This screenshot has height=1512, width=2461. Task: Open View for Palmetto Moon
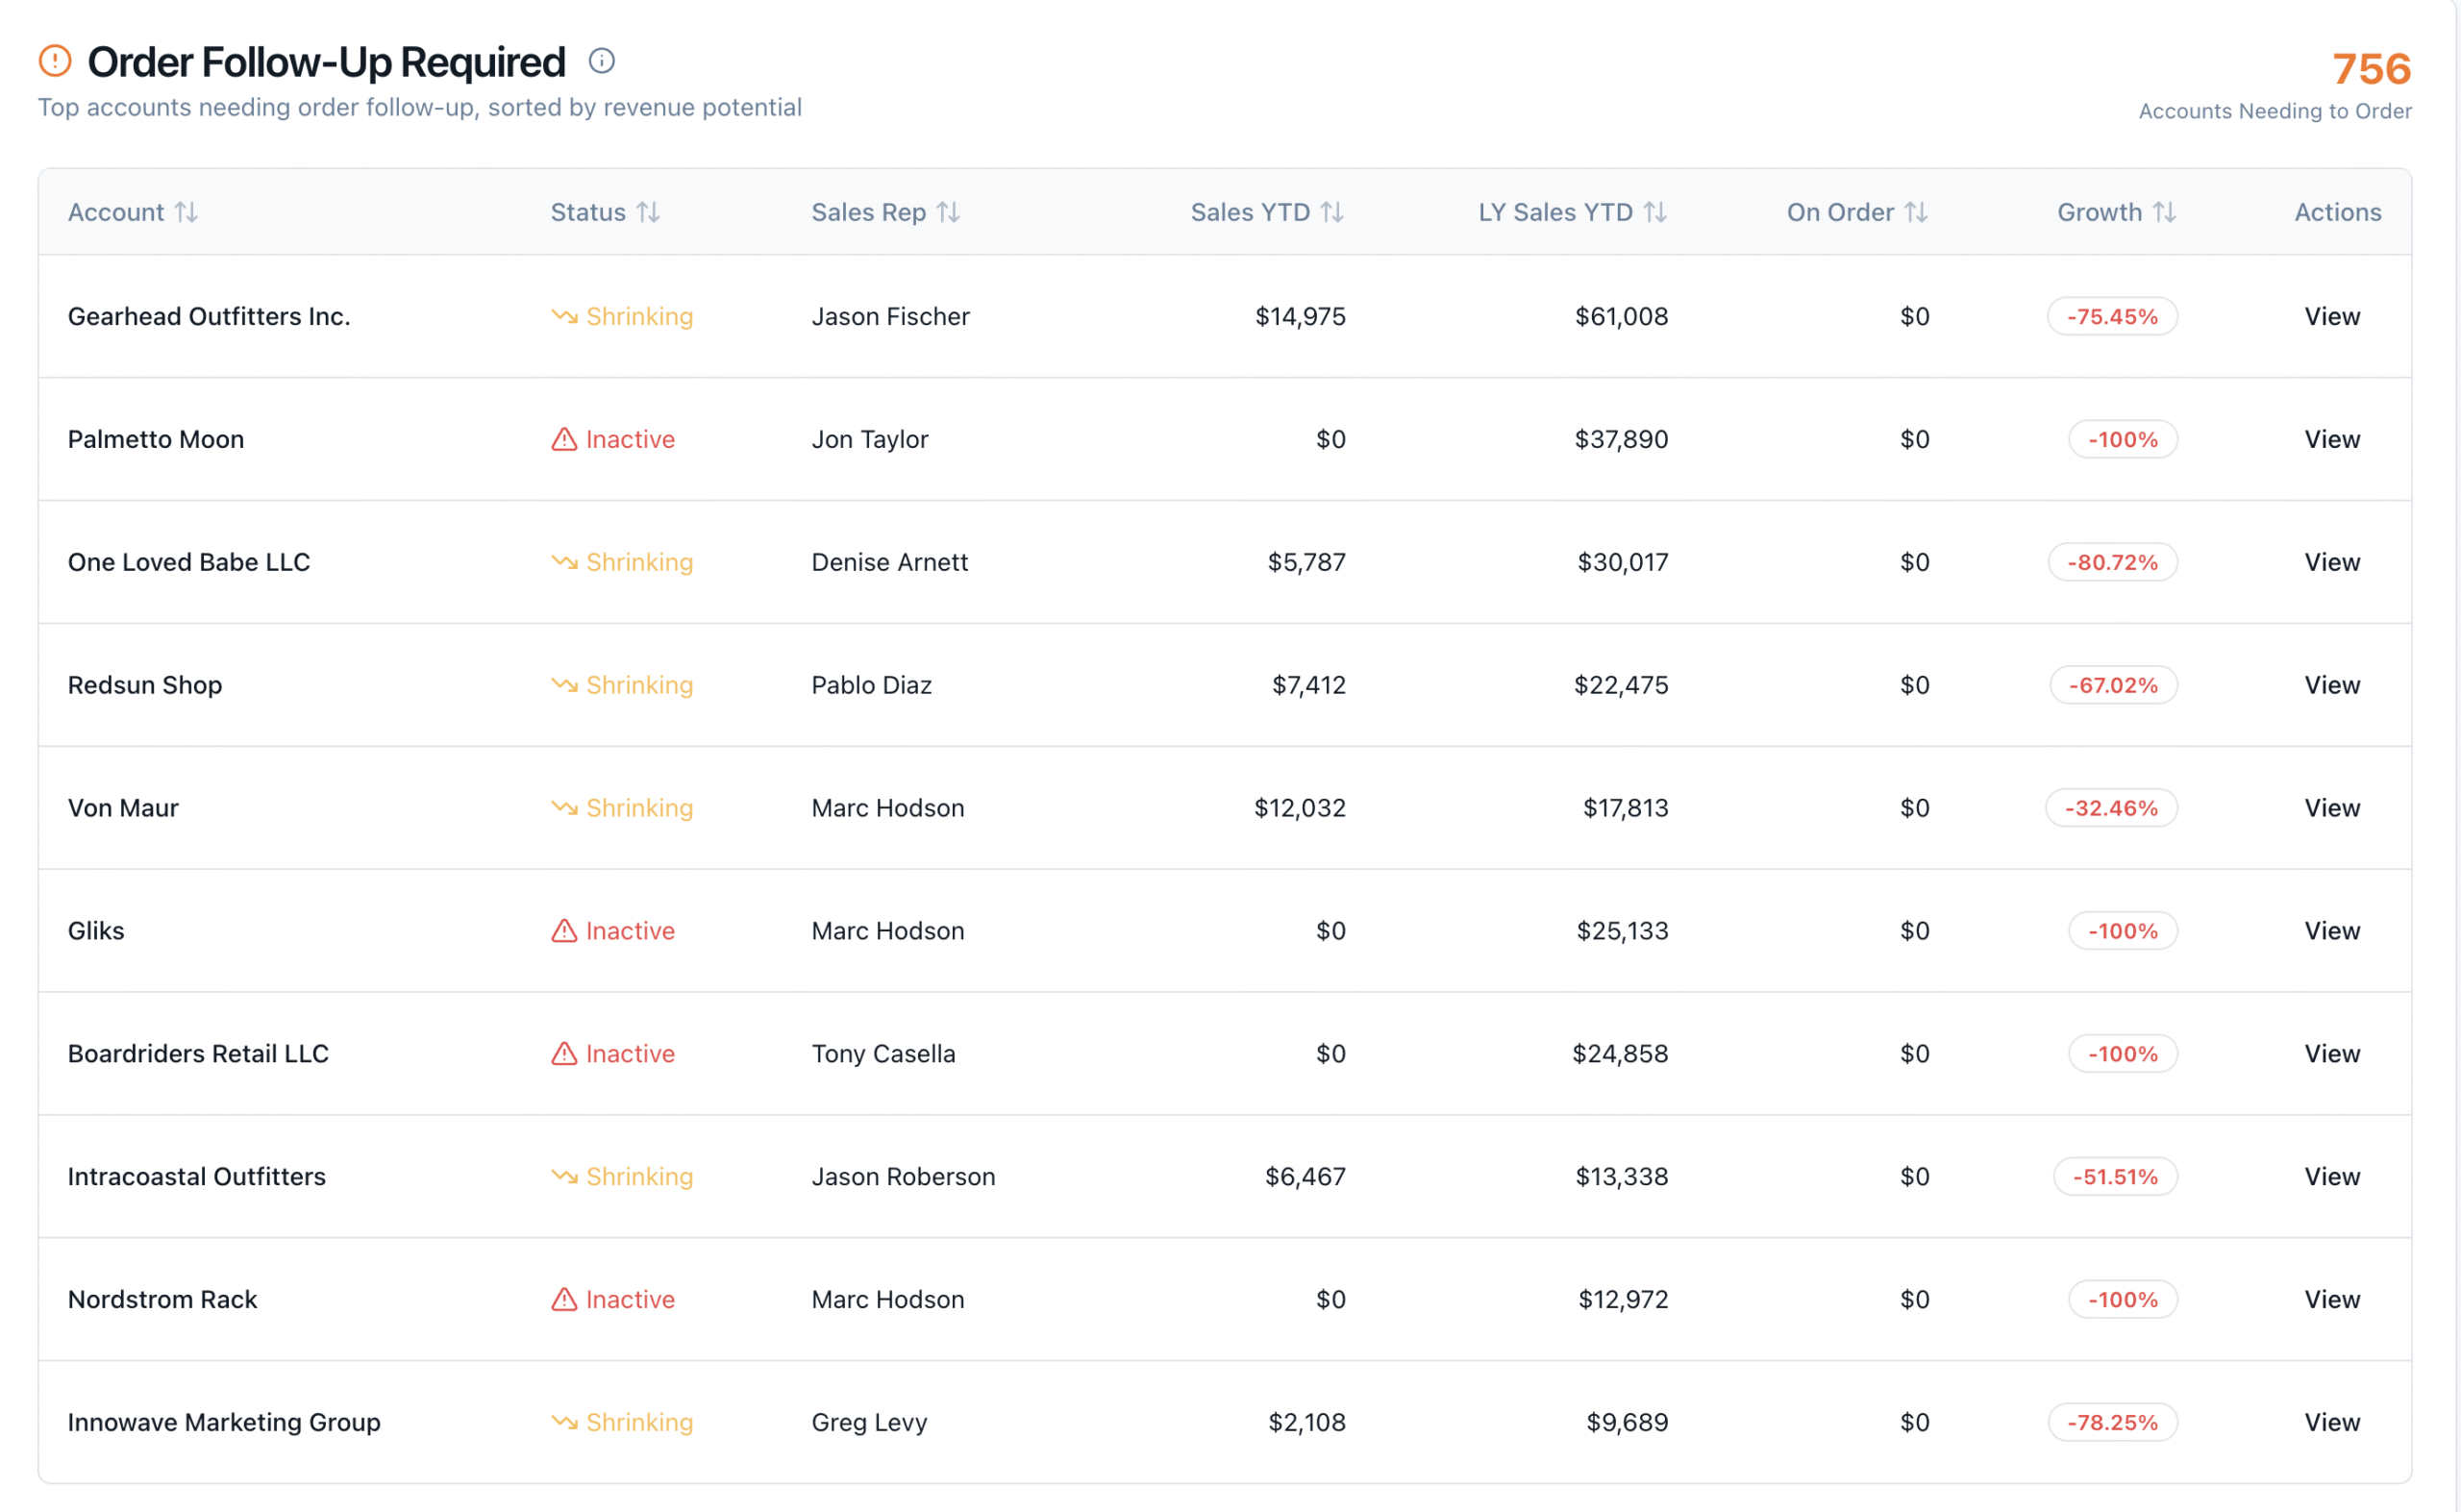2331,439
